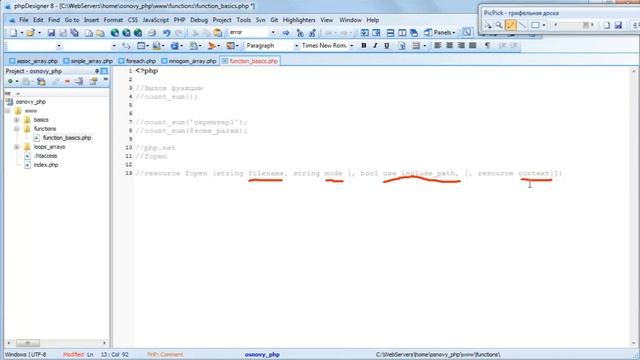This screenshot has height=360, width=640.
Task: Open the Paragraph style dropdown
Action: [x=296, y=46]
